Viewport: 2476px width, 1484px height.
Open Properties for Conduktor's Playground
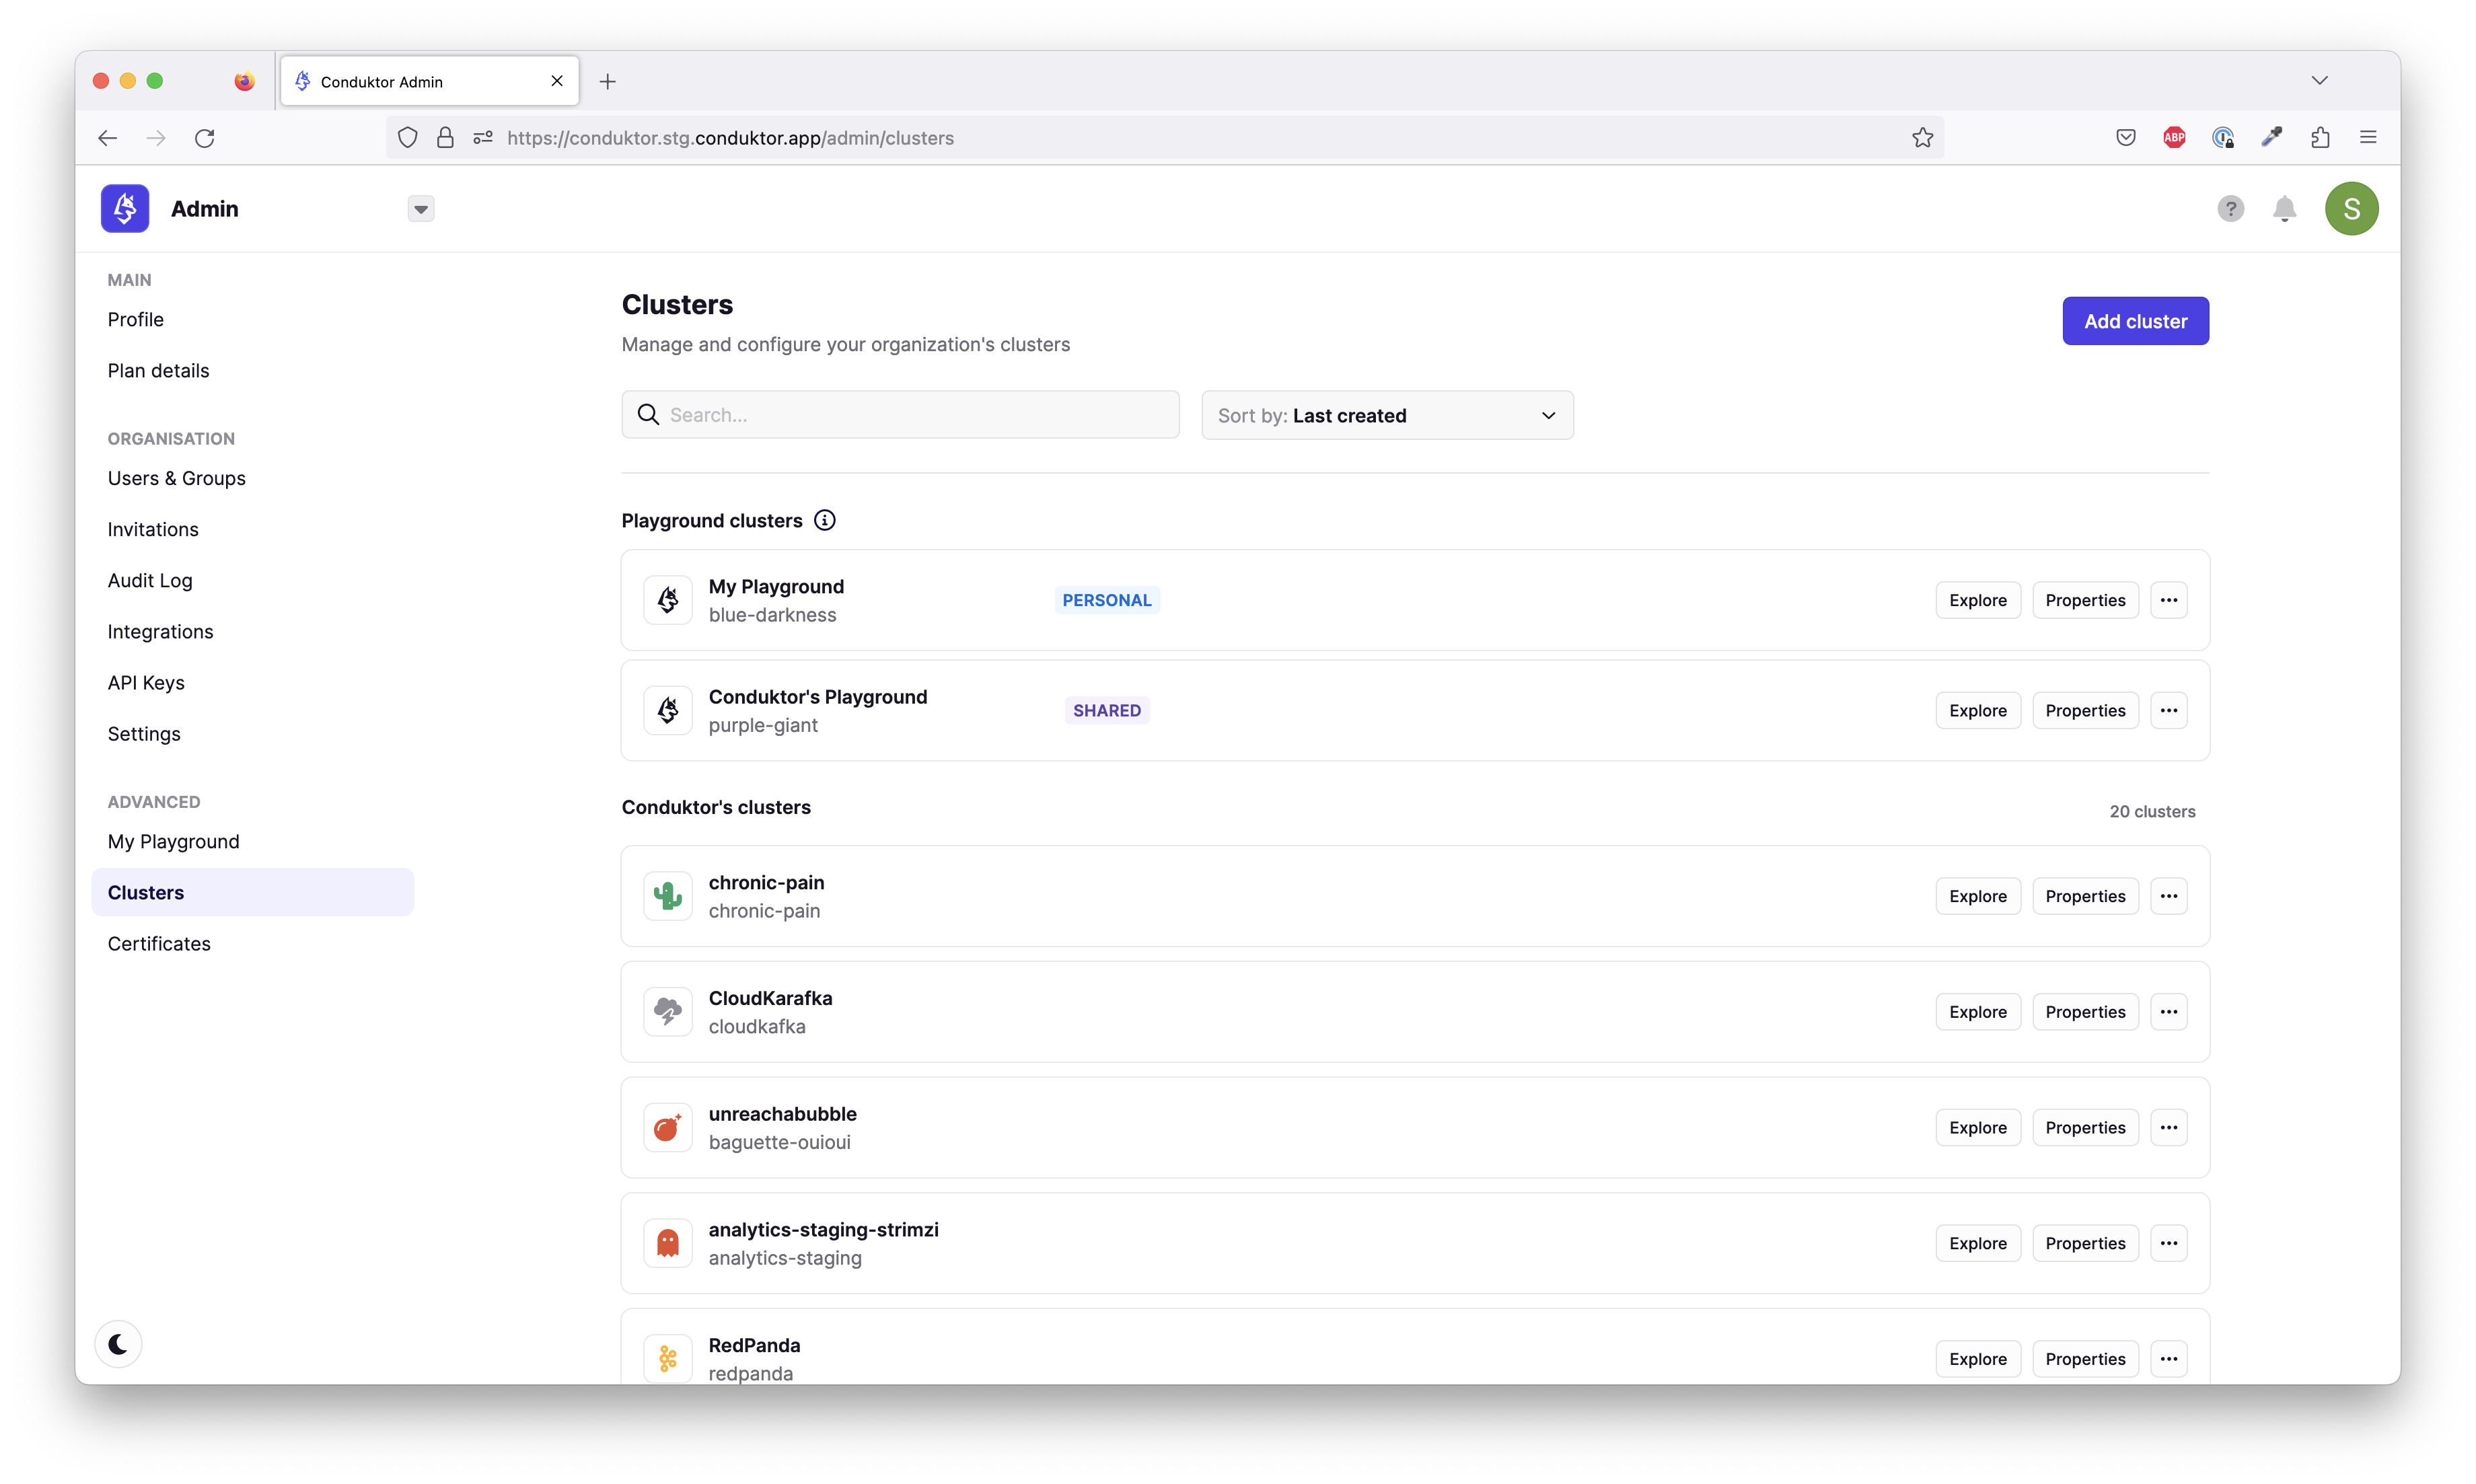(2085, 710)
